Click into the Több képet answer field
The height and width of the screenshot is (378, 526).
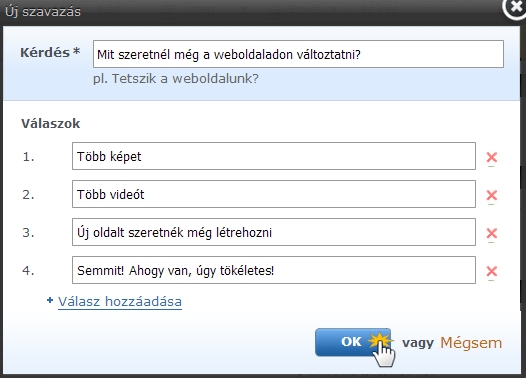pos(274,156)
